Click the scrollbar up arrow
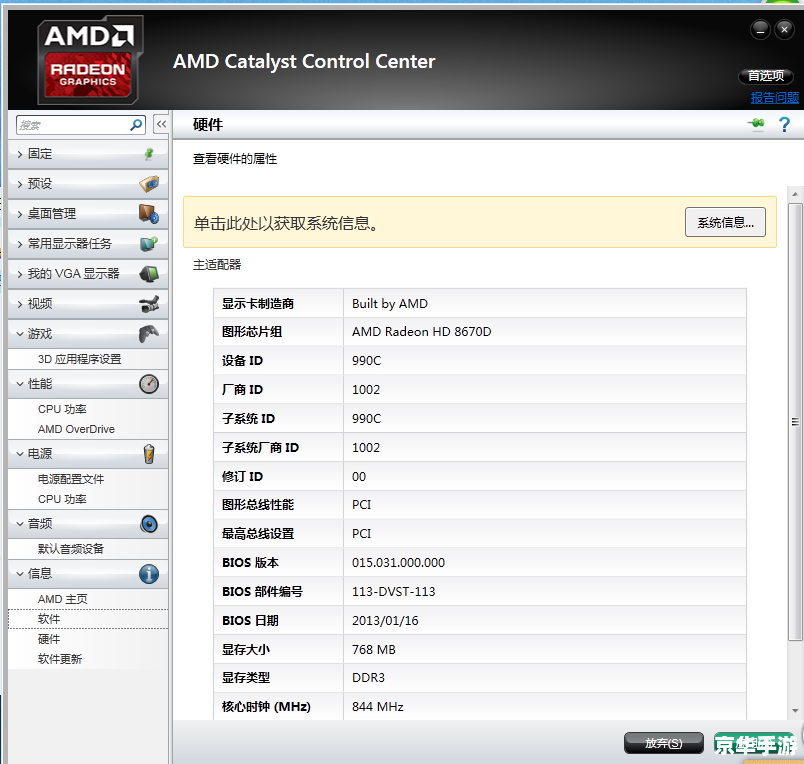This screenshot has height=764, width=804. coord(795,194)
